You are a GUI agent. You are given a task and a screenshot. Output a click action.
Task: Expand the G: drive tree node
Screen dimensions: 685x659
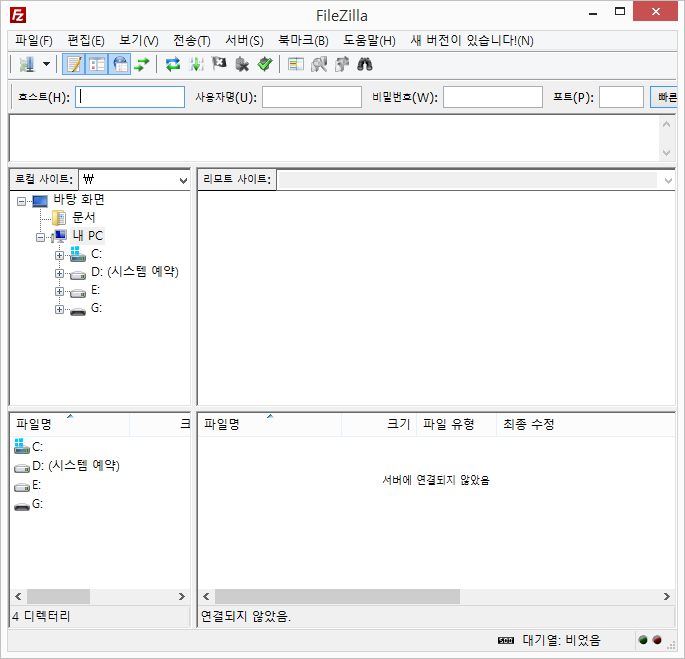[x=59, y=309]
